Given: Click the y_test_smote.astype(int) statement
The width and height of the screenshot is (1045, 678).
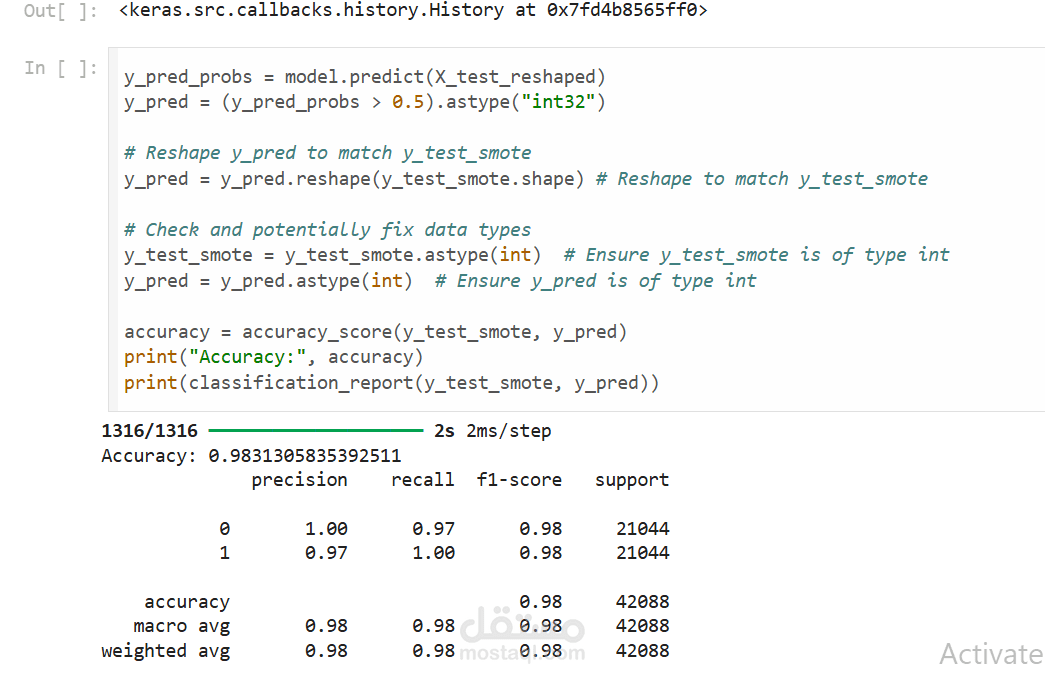Looking at the screenshot, I should 333,255.
